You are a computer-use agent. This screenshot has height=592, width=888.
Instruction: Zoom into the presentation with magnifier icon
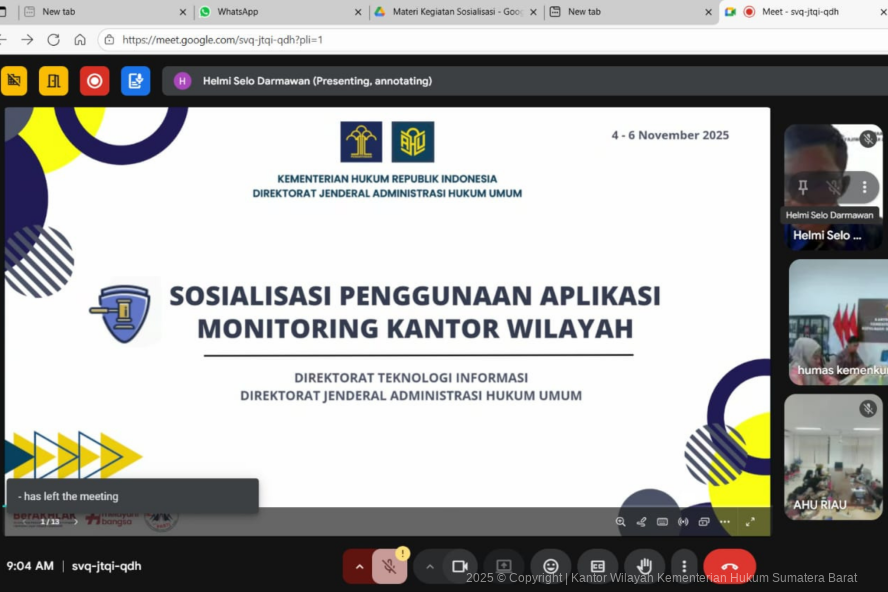pyautogui.click(x=620, y=521)
